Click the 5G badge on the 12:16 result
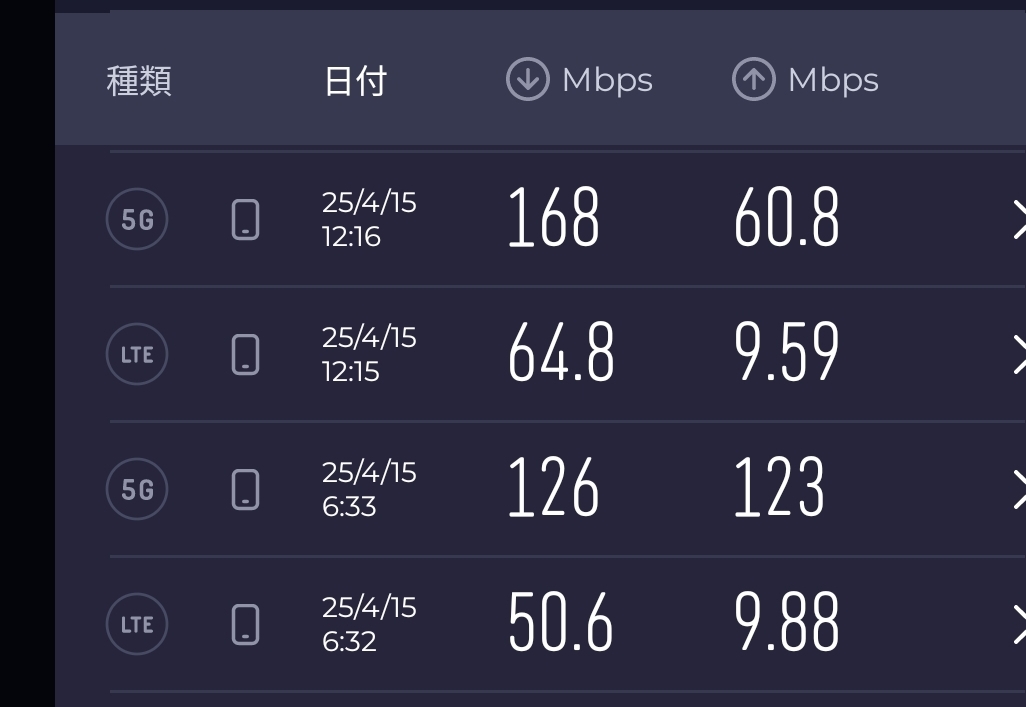 pyautogui.click(x=137, y=219)
